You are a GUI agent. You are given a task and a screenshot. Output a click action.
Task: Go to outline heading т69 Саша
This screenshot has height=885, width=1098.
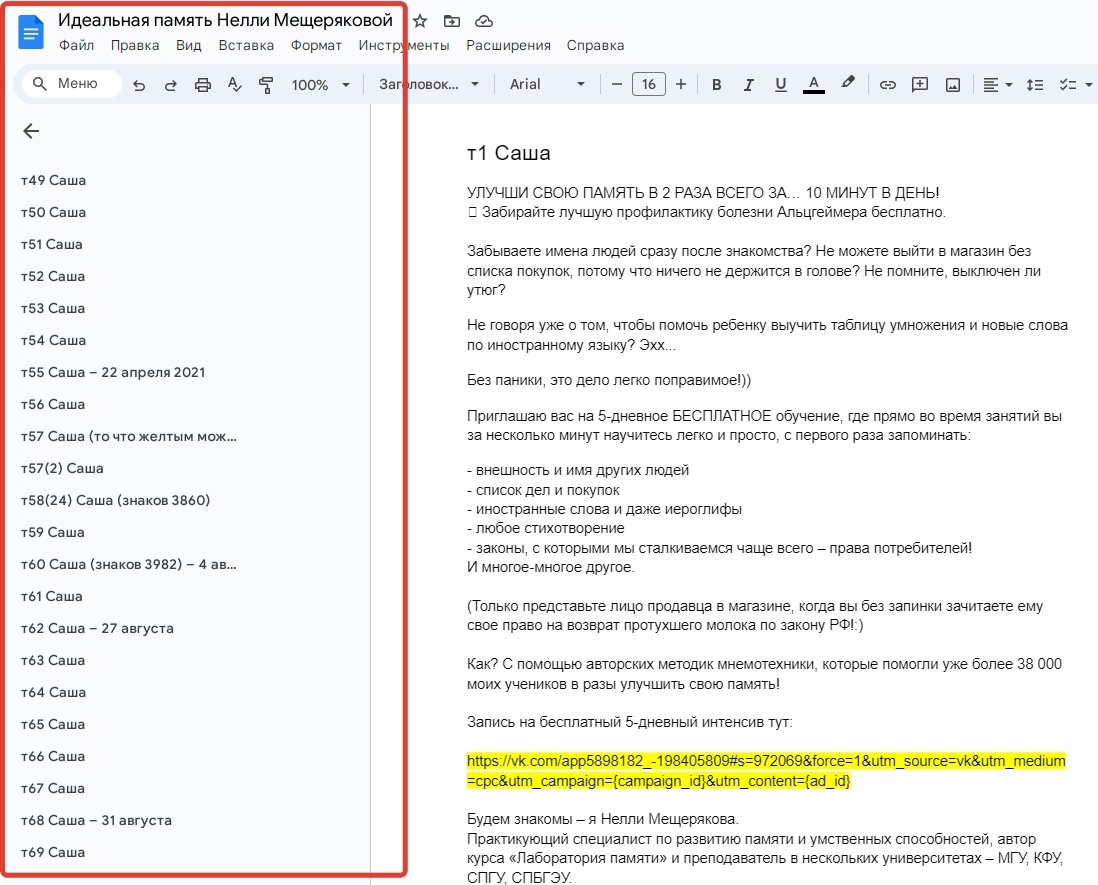[x=53, y=853]
